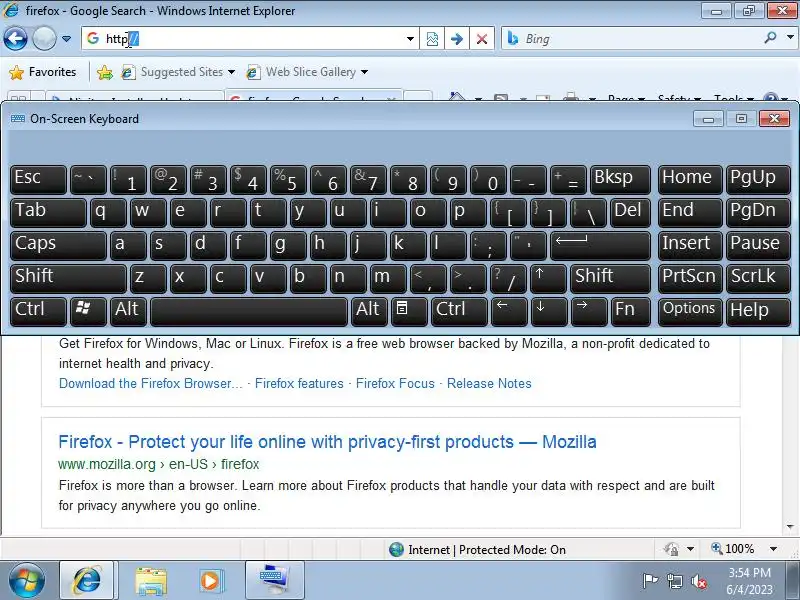
Task: Go back with the IE Back arrow
Action: [x=15, y=38]
